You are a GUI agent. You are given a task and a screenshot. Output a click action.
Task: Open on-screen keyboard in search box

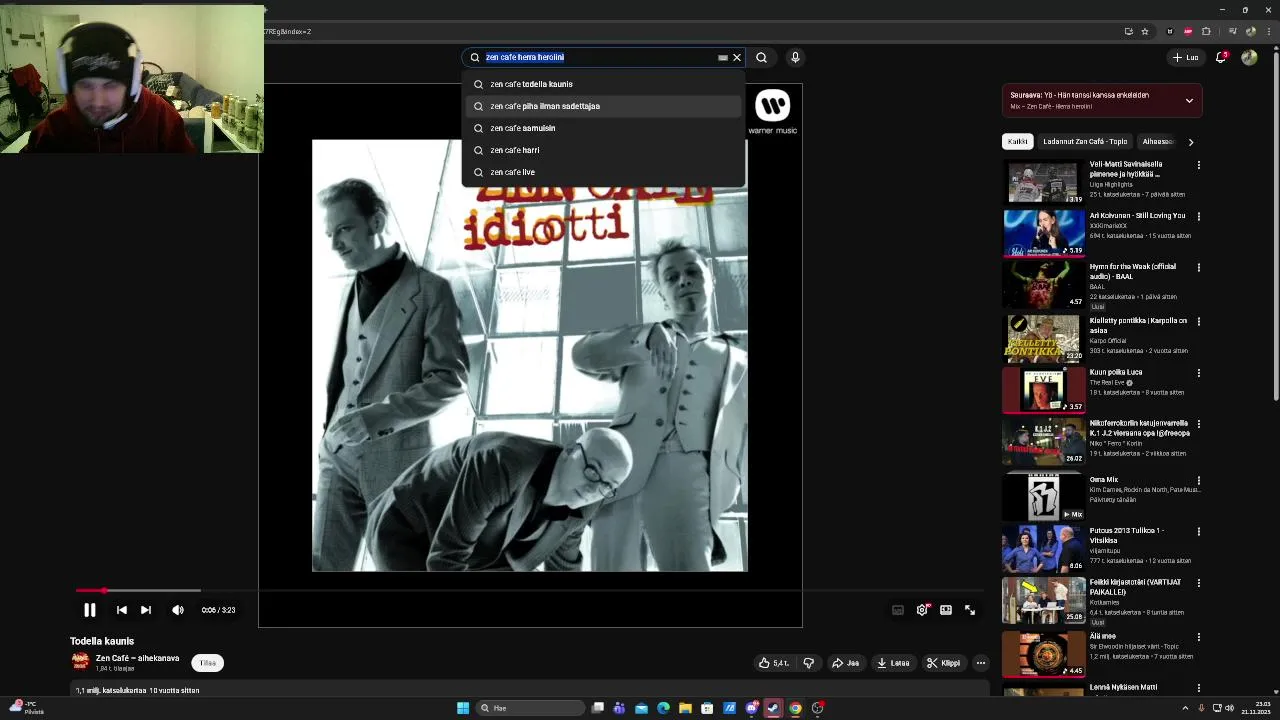coord(723,57)
